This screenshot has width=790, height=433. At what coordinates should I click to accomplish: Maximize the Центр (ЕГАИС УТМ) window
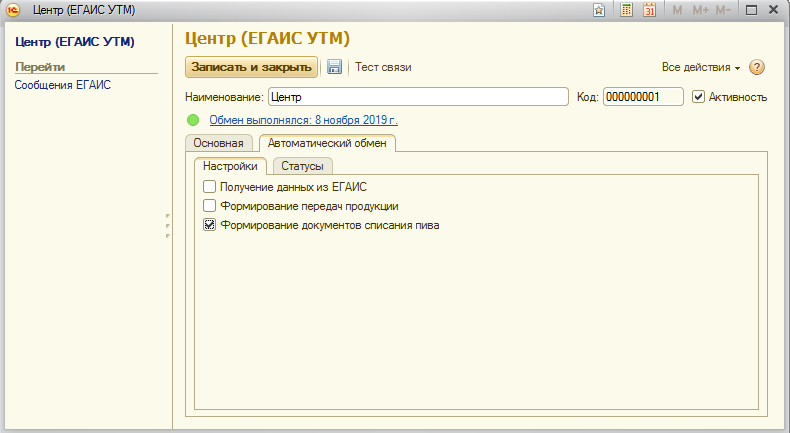pos(751,10)
